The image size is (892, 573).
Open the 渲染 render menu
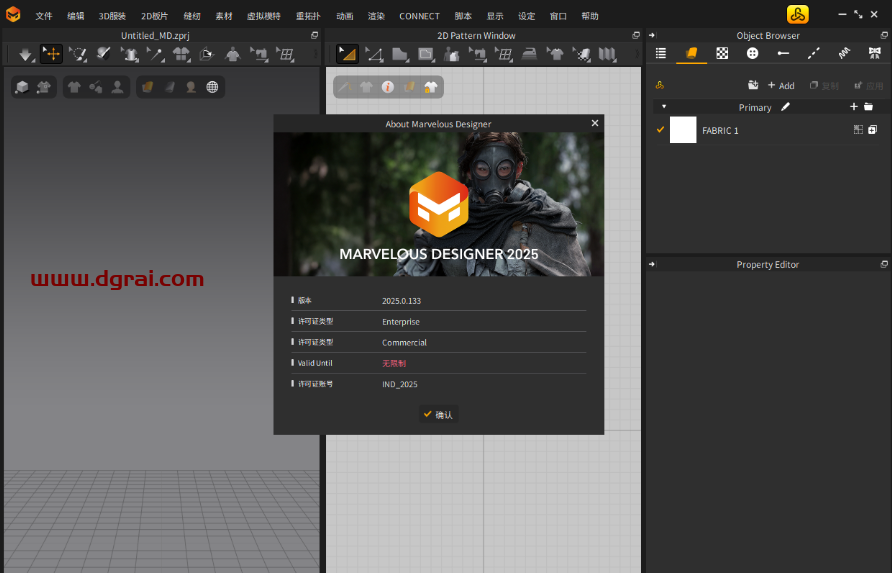click(376, 16)
